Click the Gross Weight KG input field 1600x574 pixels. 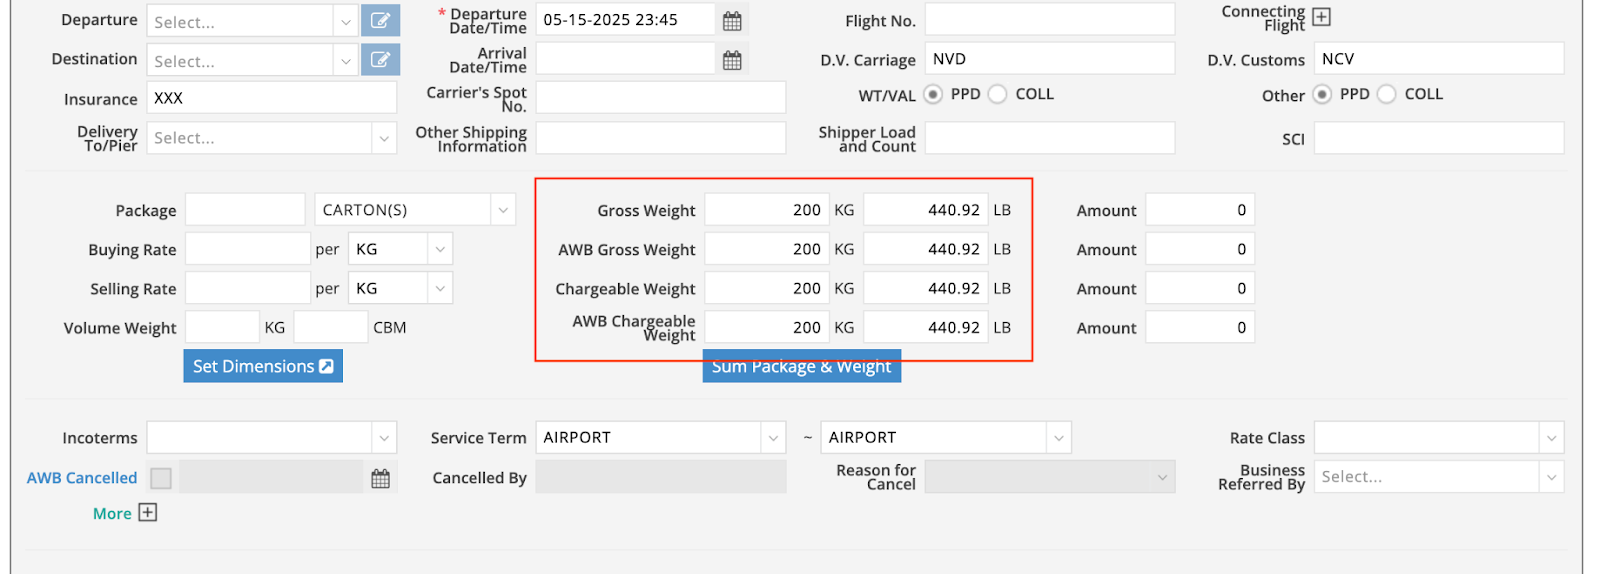pos(767,210)
